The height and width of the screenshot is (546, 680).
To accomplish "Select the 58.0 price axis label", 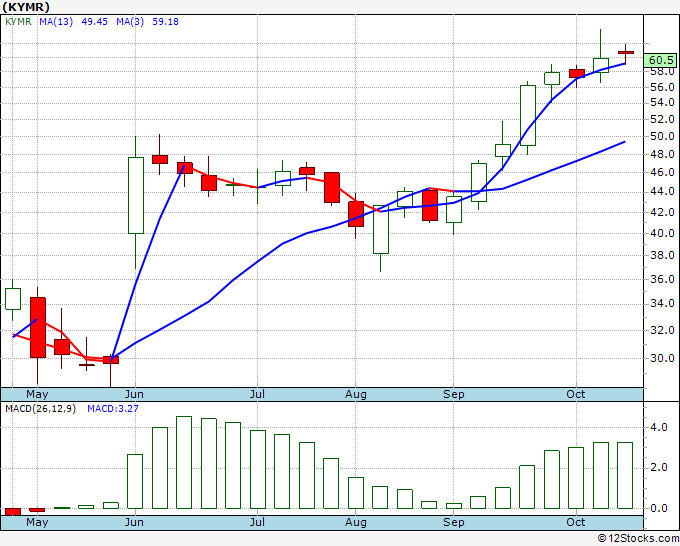I will pos(662,72).
